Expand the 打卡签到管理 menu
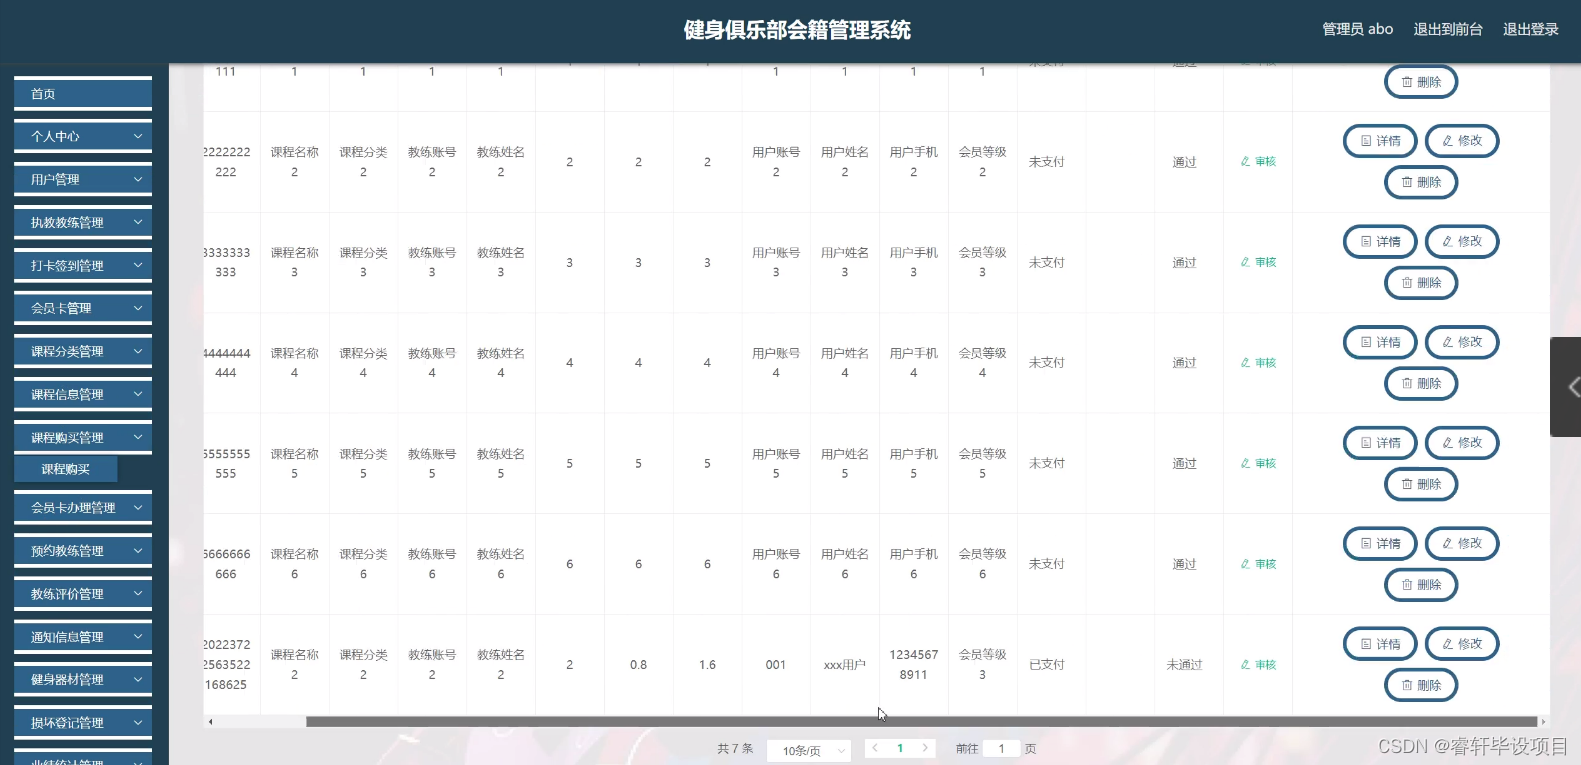The height and width of the screenshot is (765, 1581). point(83,266)
